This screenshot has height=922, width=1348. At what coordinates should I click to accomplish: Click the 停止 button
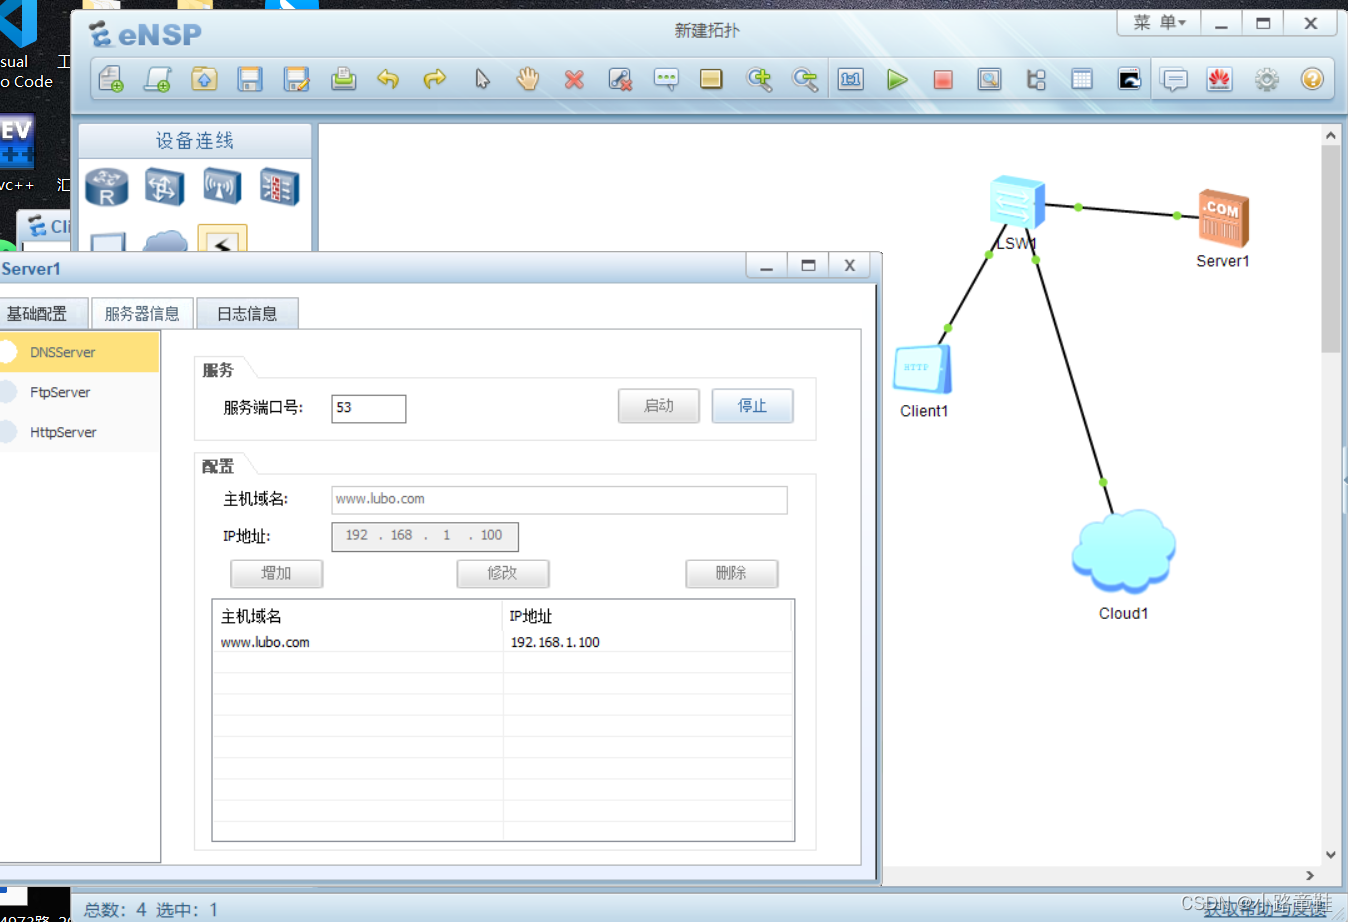click(752, 406)
